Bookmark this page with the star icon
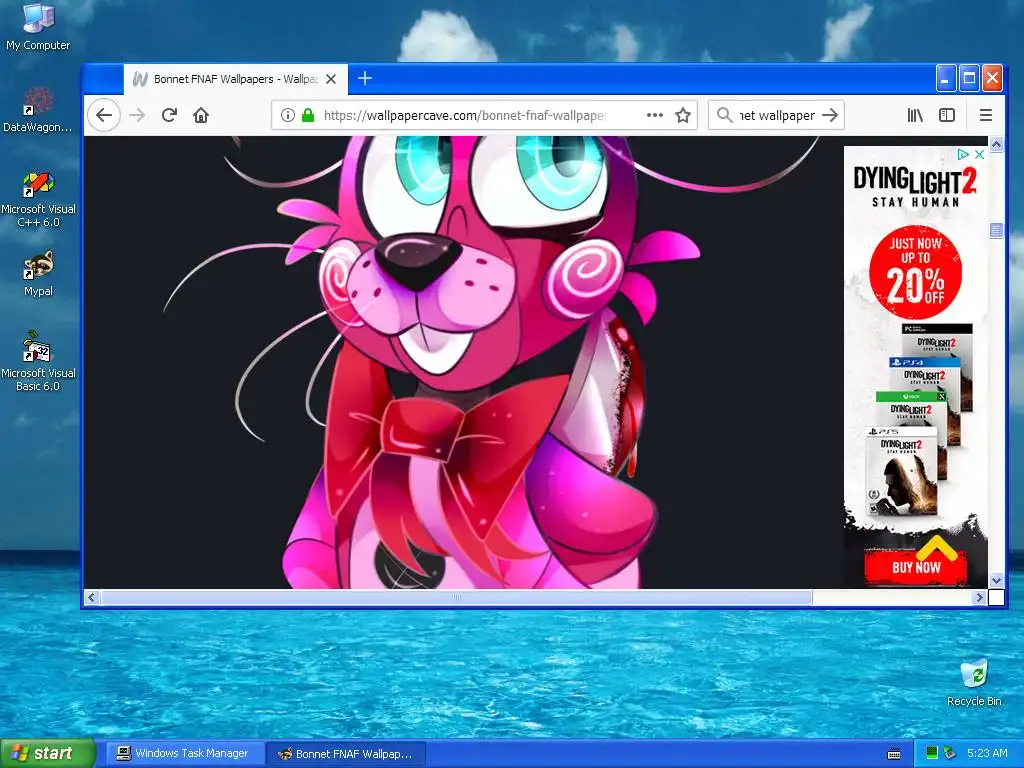The image size is (1024, 768). pos(683,116)
